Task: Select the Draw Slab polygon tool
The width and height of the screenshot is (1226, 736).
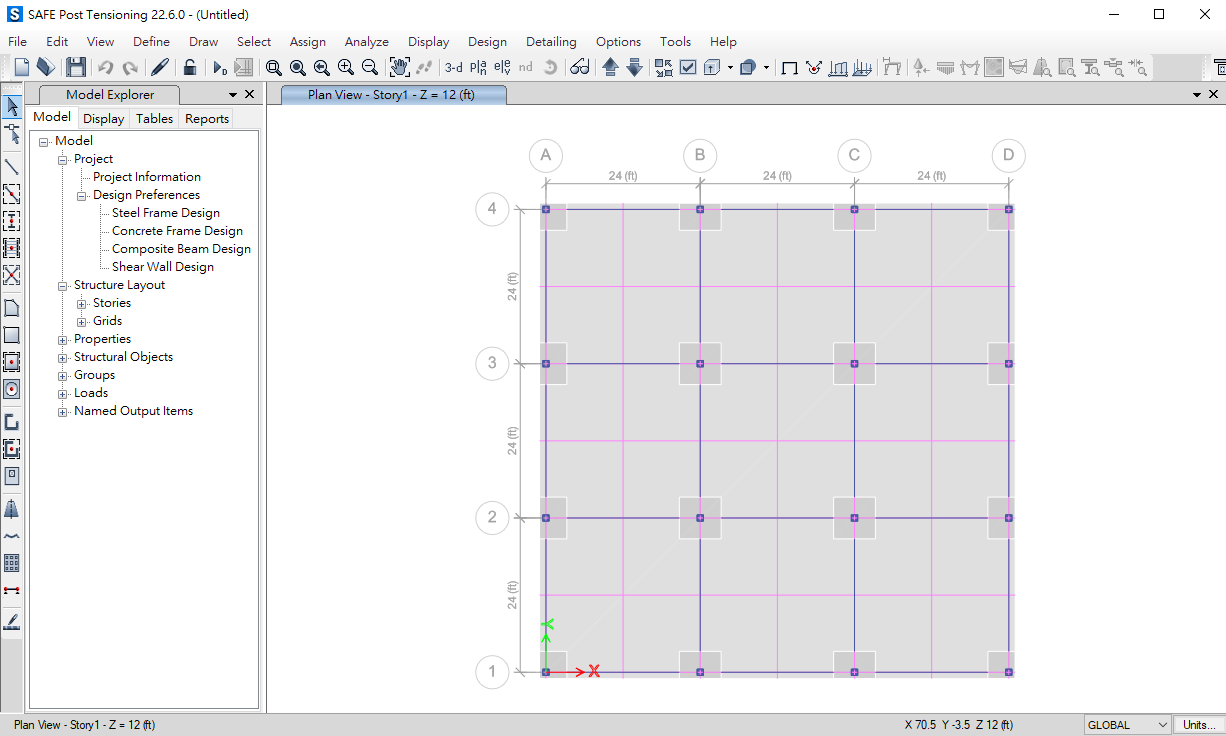Action: (x=12, y=308)
